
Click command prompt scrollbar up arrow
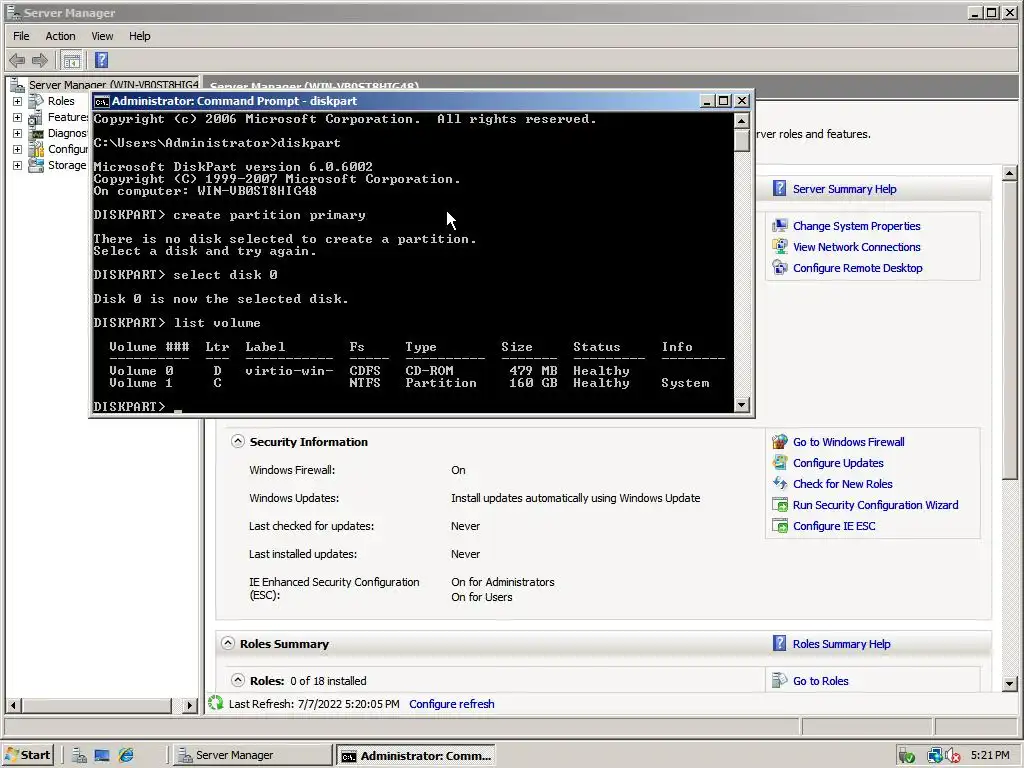click(x=741, y=121)
